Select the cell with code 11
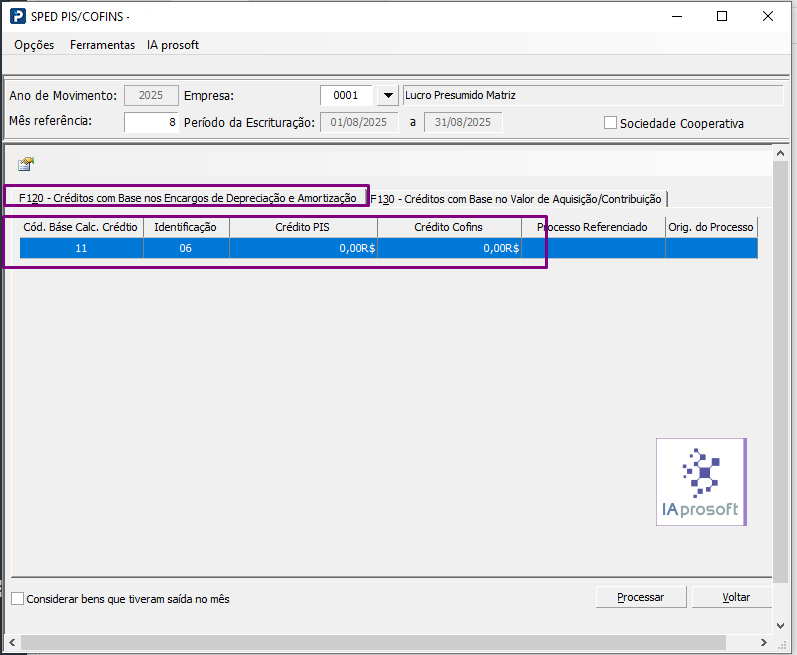Image resolution: width=797 pixels, height=655 pixels. (81, 248)
